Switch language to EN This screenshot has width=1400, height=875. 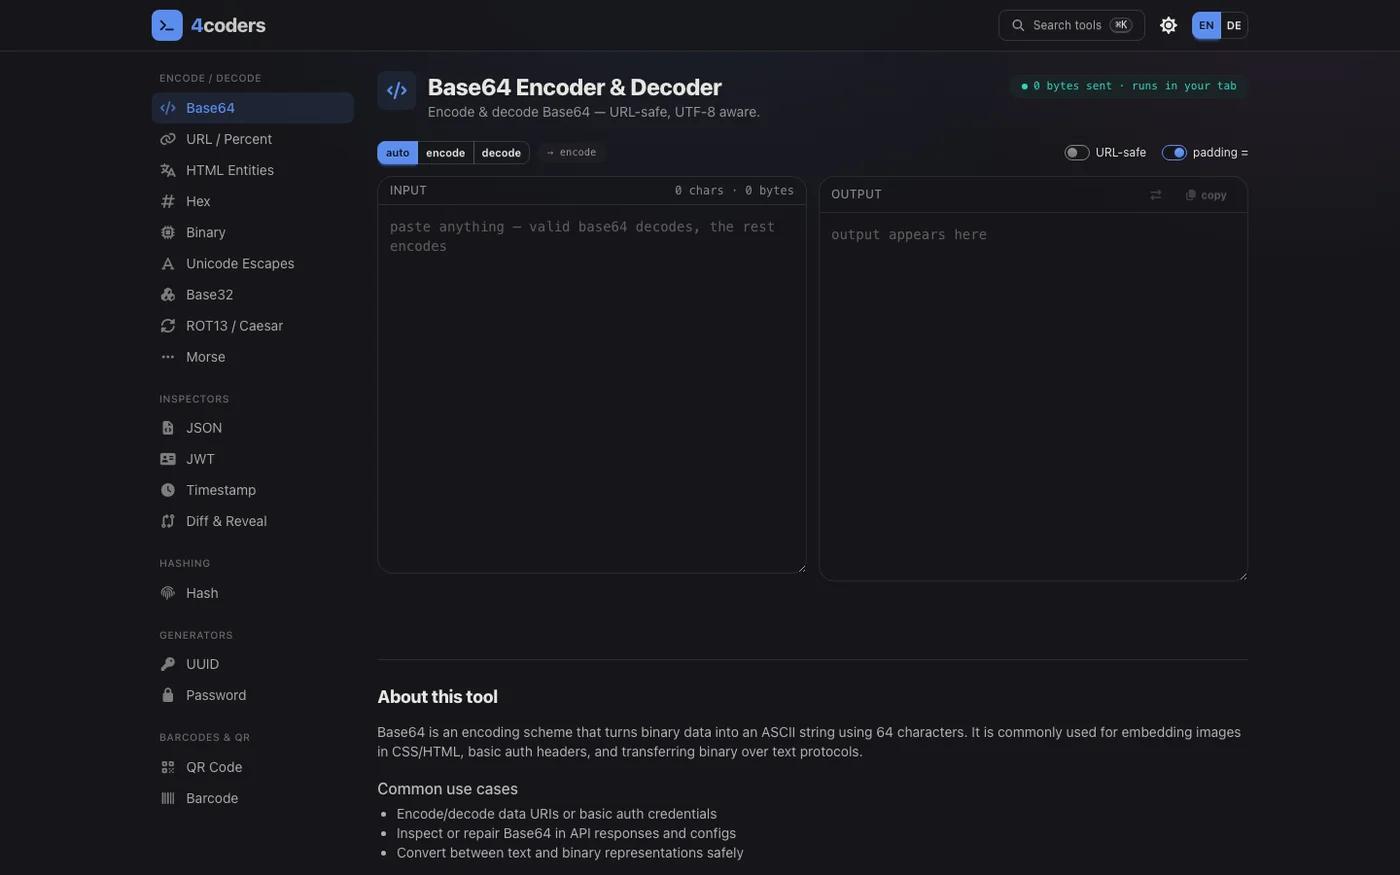[1206, 25]
